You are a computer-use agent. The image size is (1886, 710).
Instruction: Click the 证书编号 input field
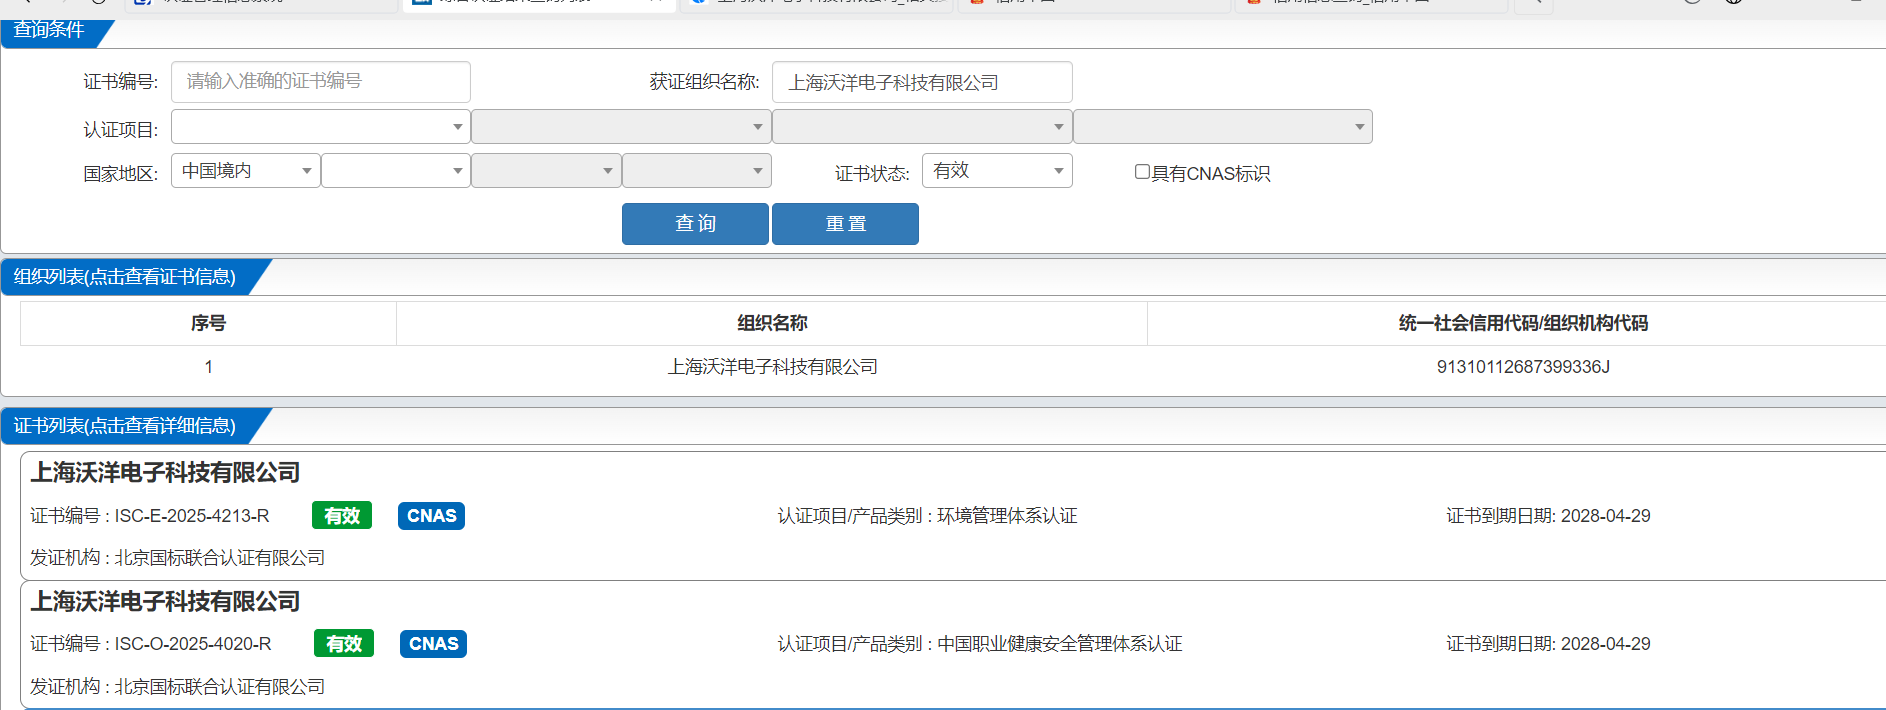tap(321, 82)
